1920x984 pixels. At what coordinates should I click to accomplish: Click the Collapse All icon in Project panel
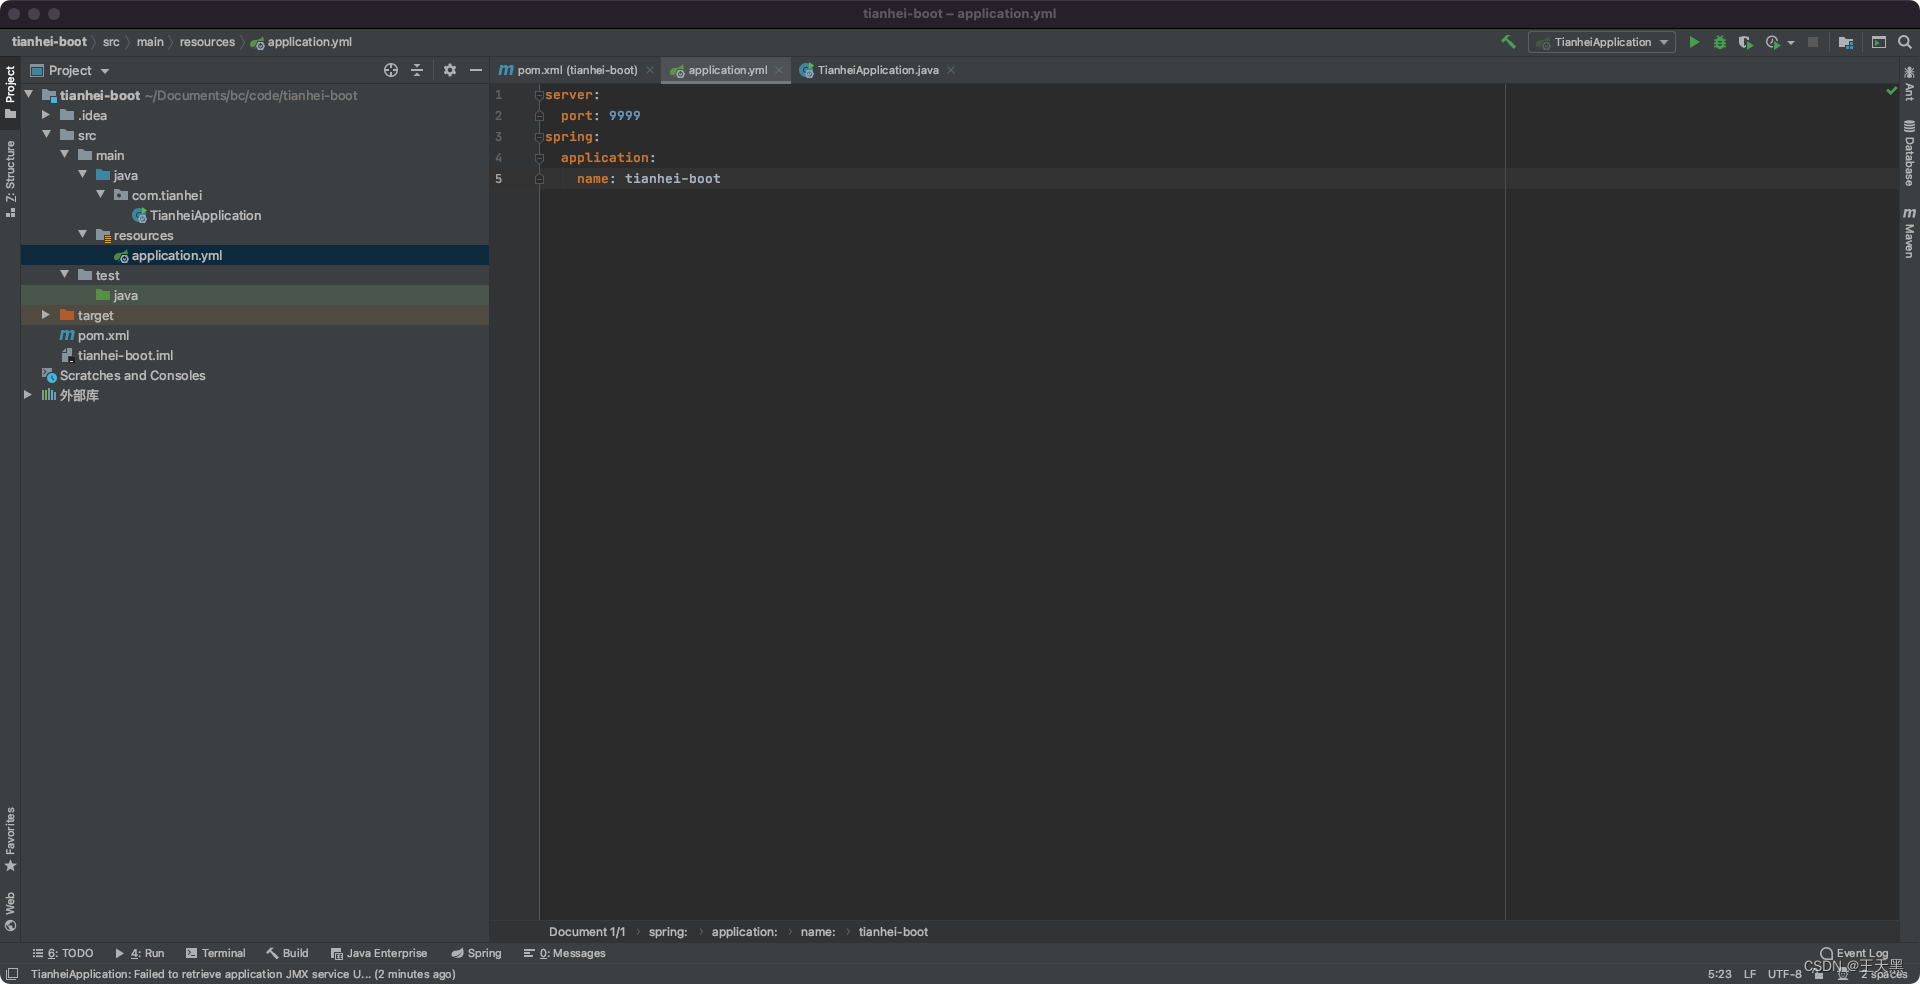417,70
